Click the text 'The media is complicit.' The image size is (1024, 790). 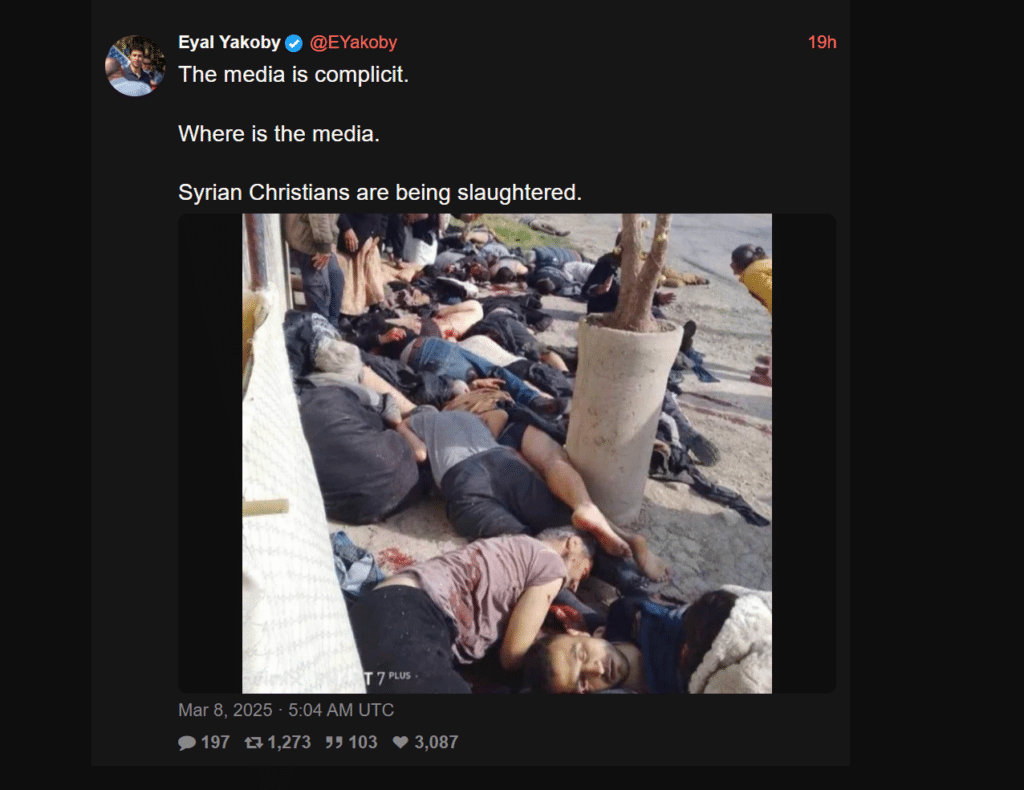point(293,74)
